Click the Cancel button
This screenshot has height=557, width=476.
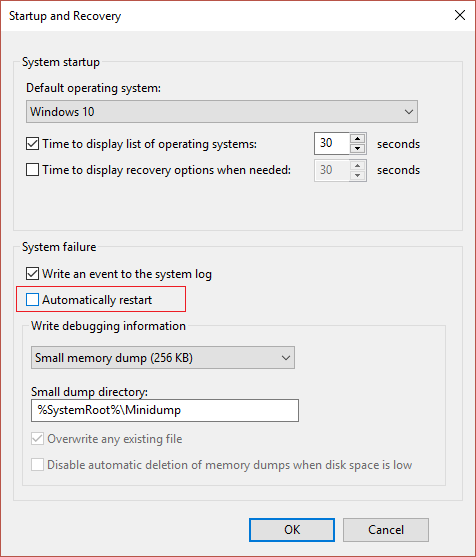coord(386,530)
